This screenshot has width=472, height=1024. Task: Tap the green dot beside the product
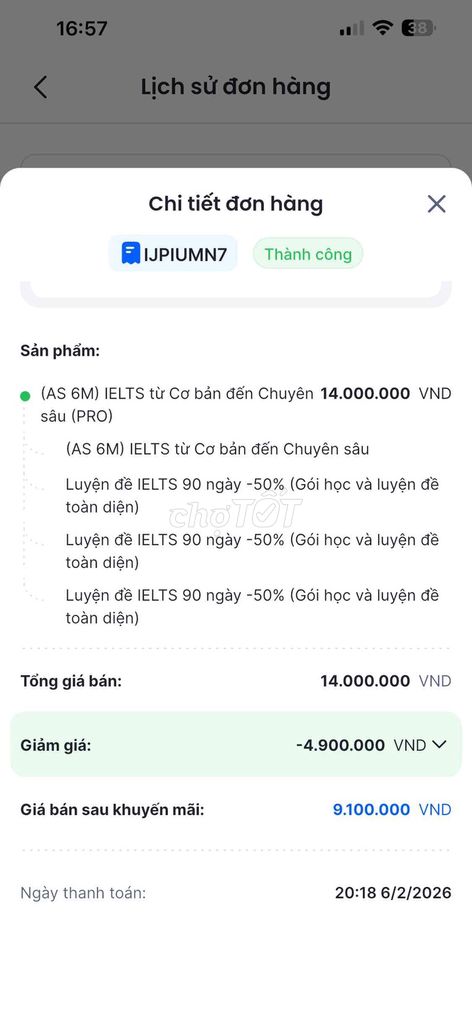[25, 396]
